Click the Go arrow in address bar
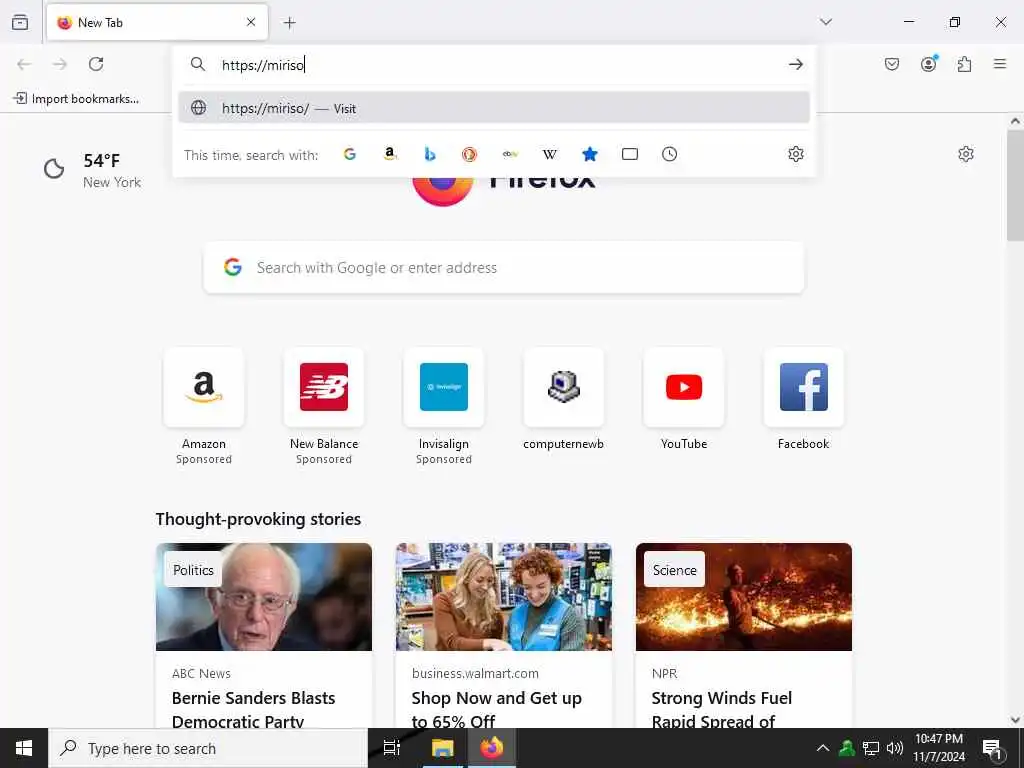This screenshot has width=1024, height=768. [795, 64]
